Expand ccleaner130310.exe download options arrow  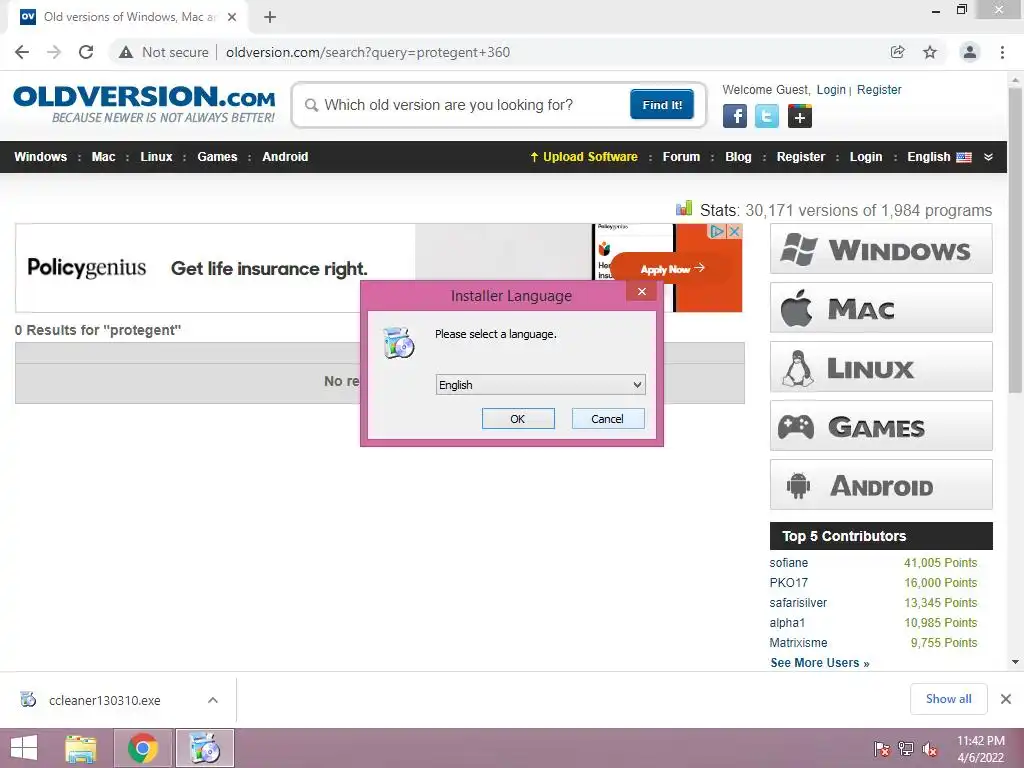212,700
